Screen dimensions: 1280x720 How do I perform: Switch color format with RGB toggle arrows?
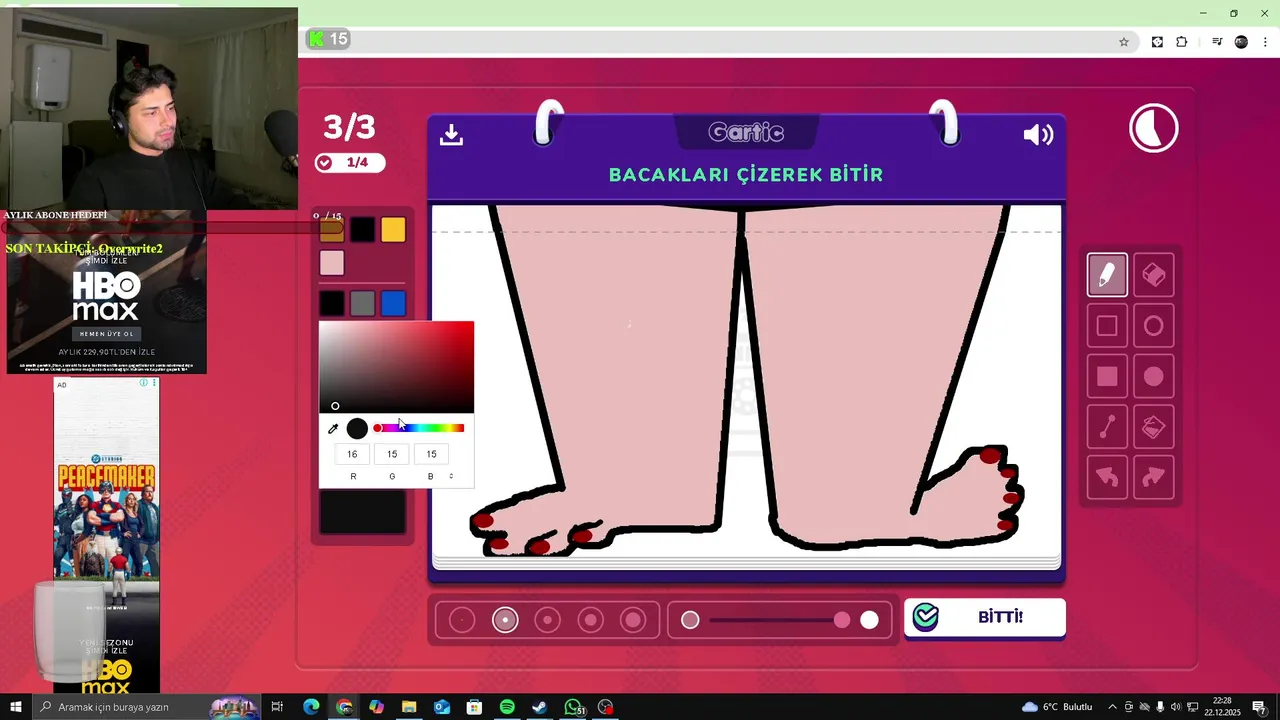pos(451,476)
